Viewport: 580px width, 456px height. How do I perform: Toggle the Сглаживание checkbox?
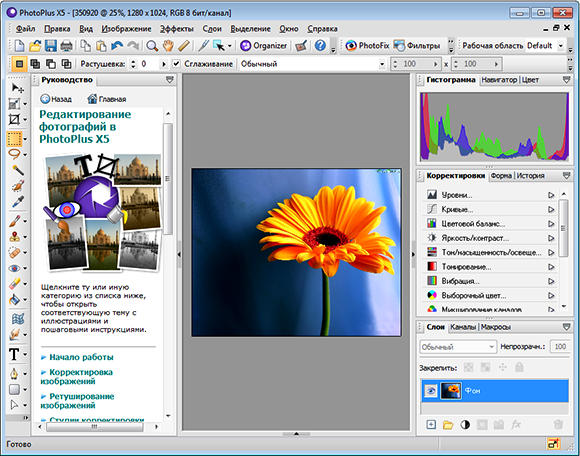click(x=176, y=64)
